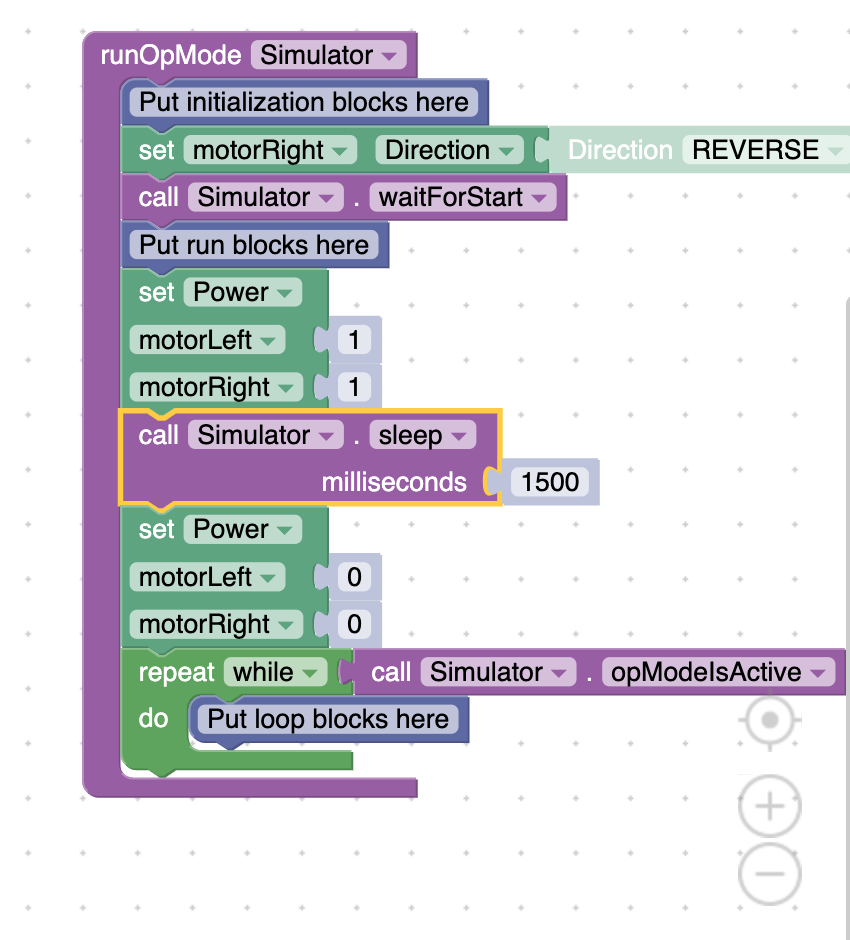Image resolution: width=850 pixels, height=940 pixels.
Task: Select the 'Put initialization blocks here' comment block
Action: point(304,102)
